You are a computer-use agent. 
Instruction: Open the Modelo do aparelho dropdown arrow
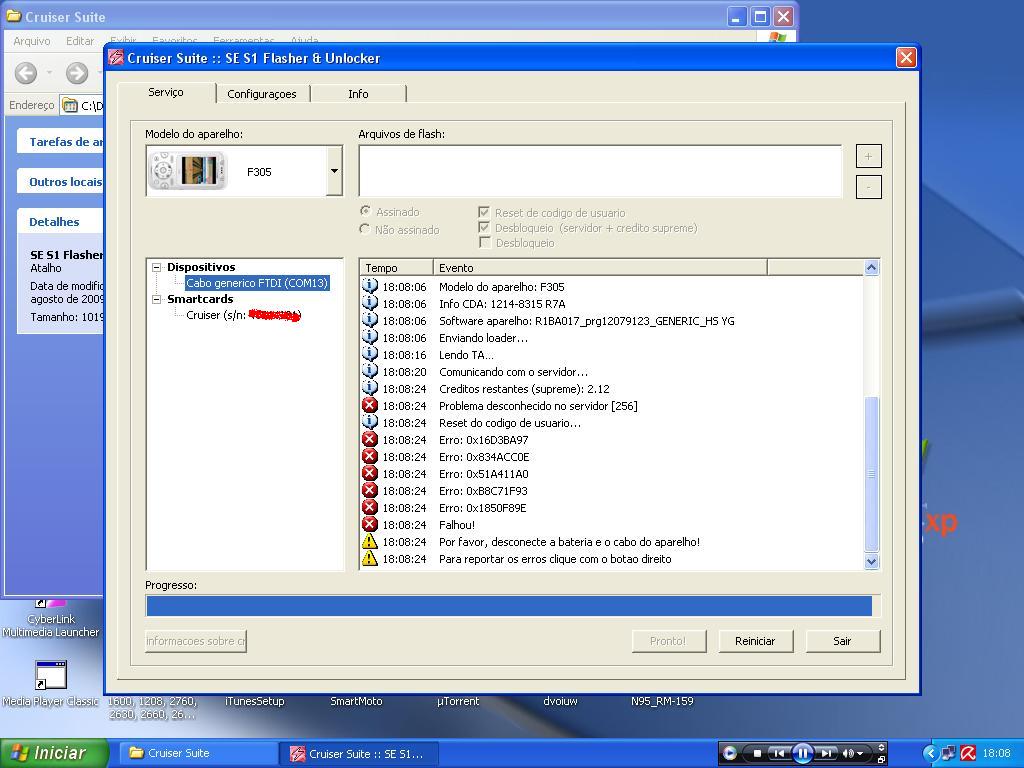[334, 171]
